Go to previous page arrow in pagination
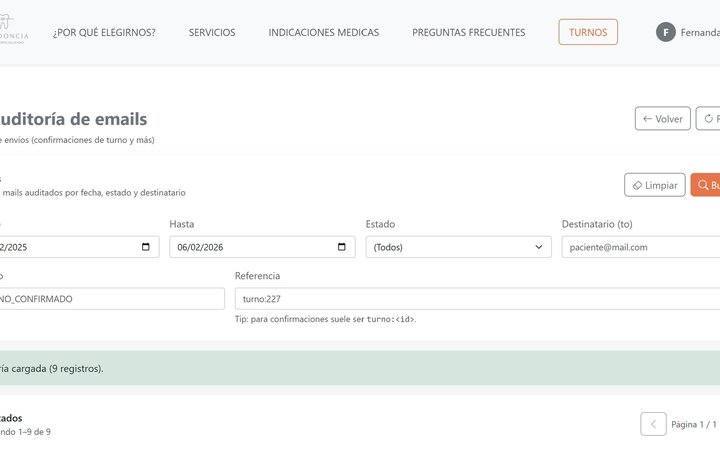 653,424
